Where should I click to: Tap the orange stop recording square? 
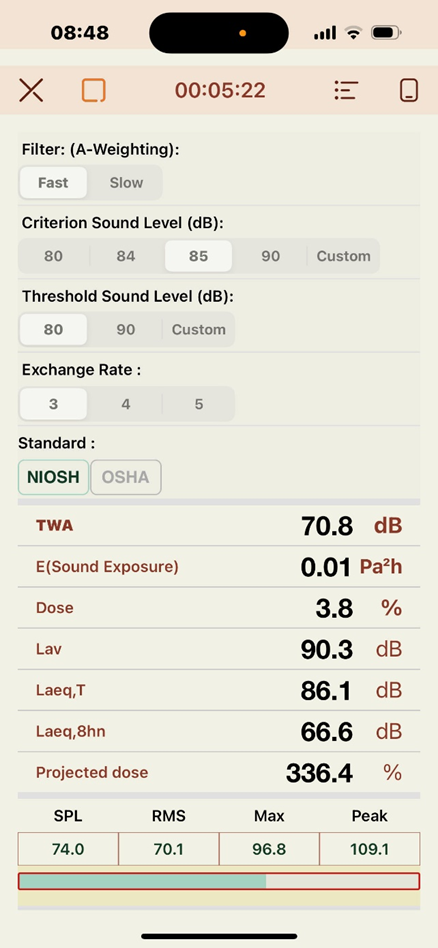pos(94,90)
